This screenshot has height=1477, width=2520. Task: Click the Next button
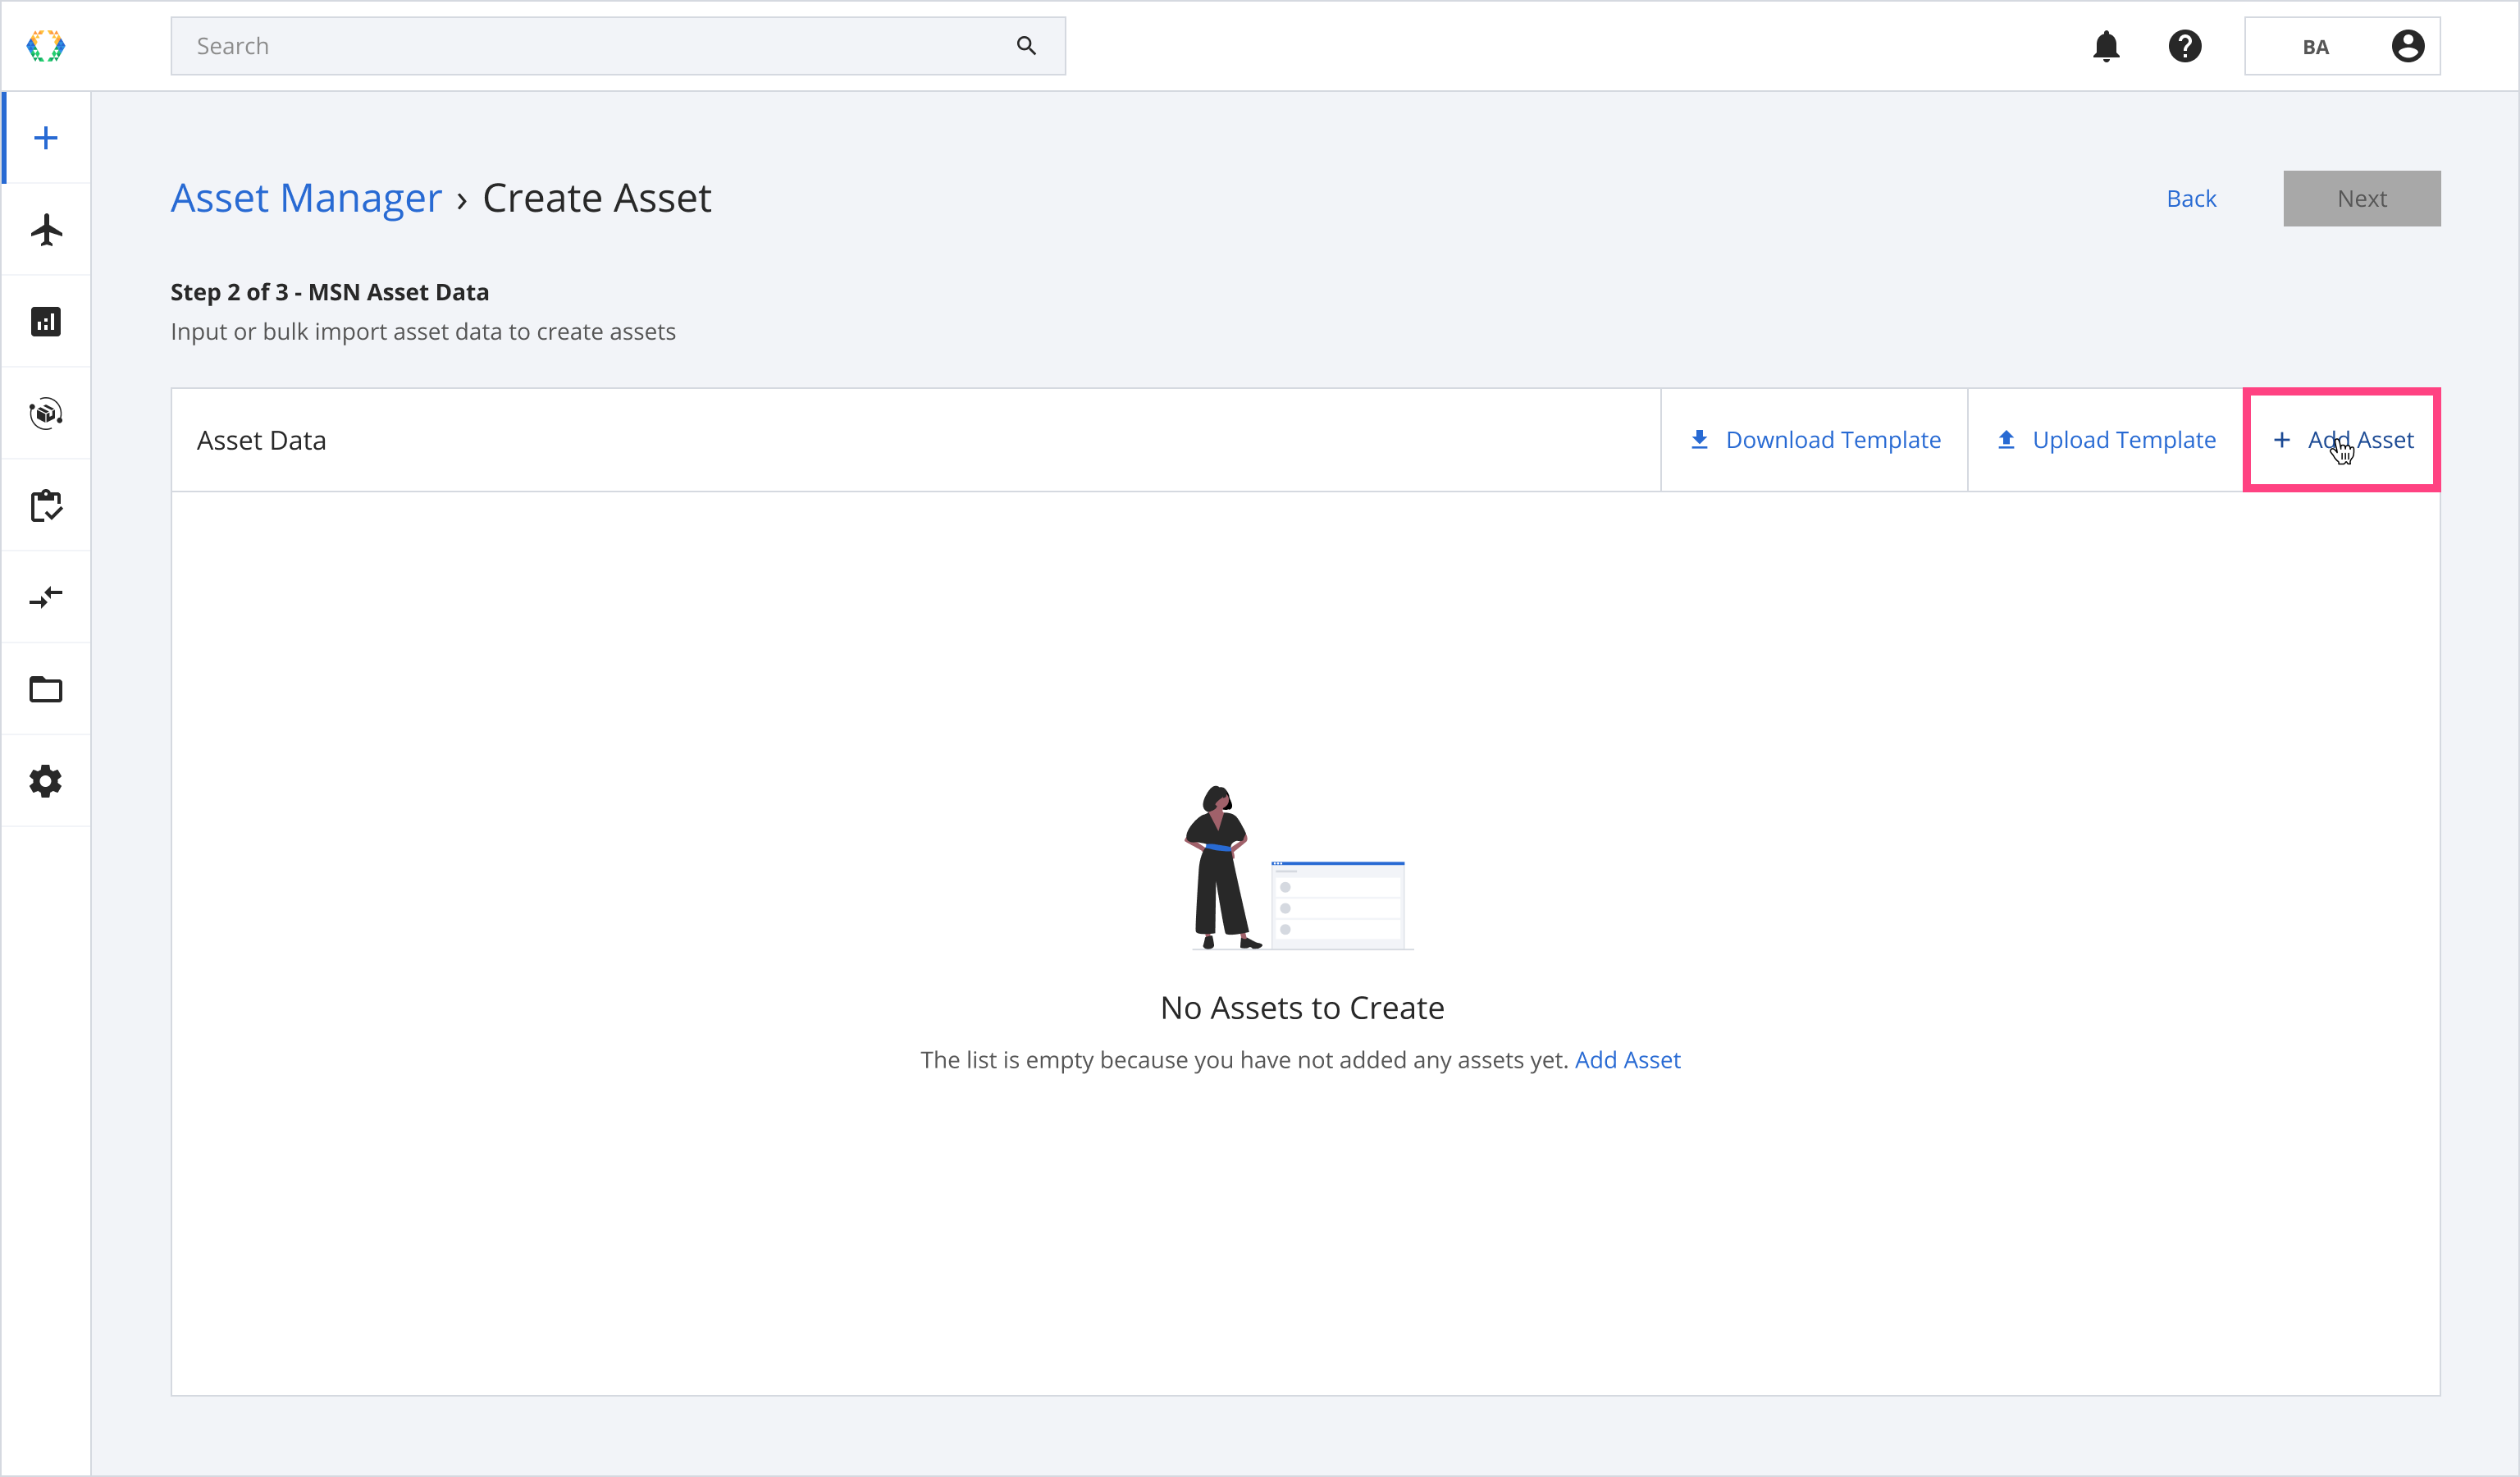tap(2362, 199)
